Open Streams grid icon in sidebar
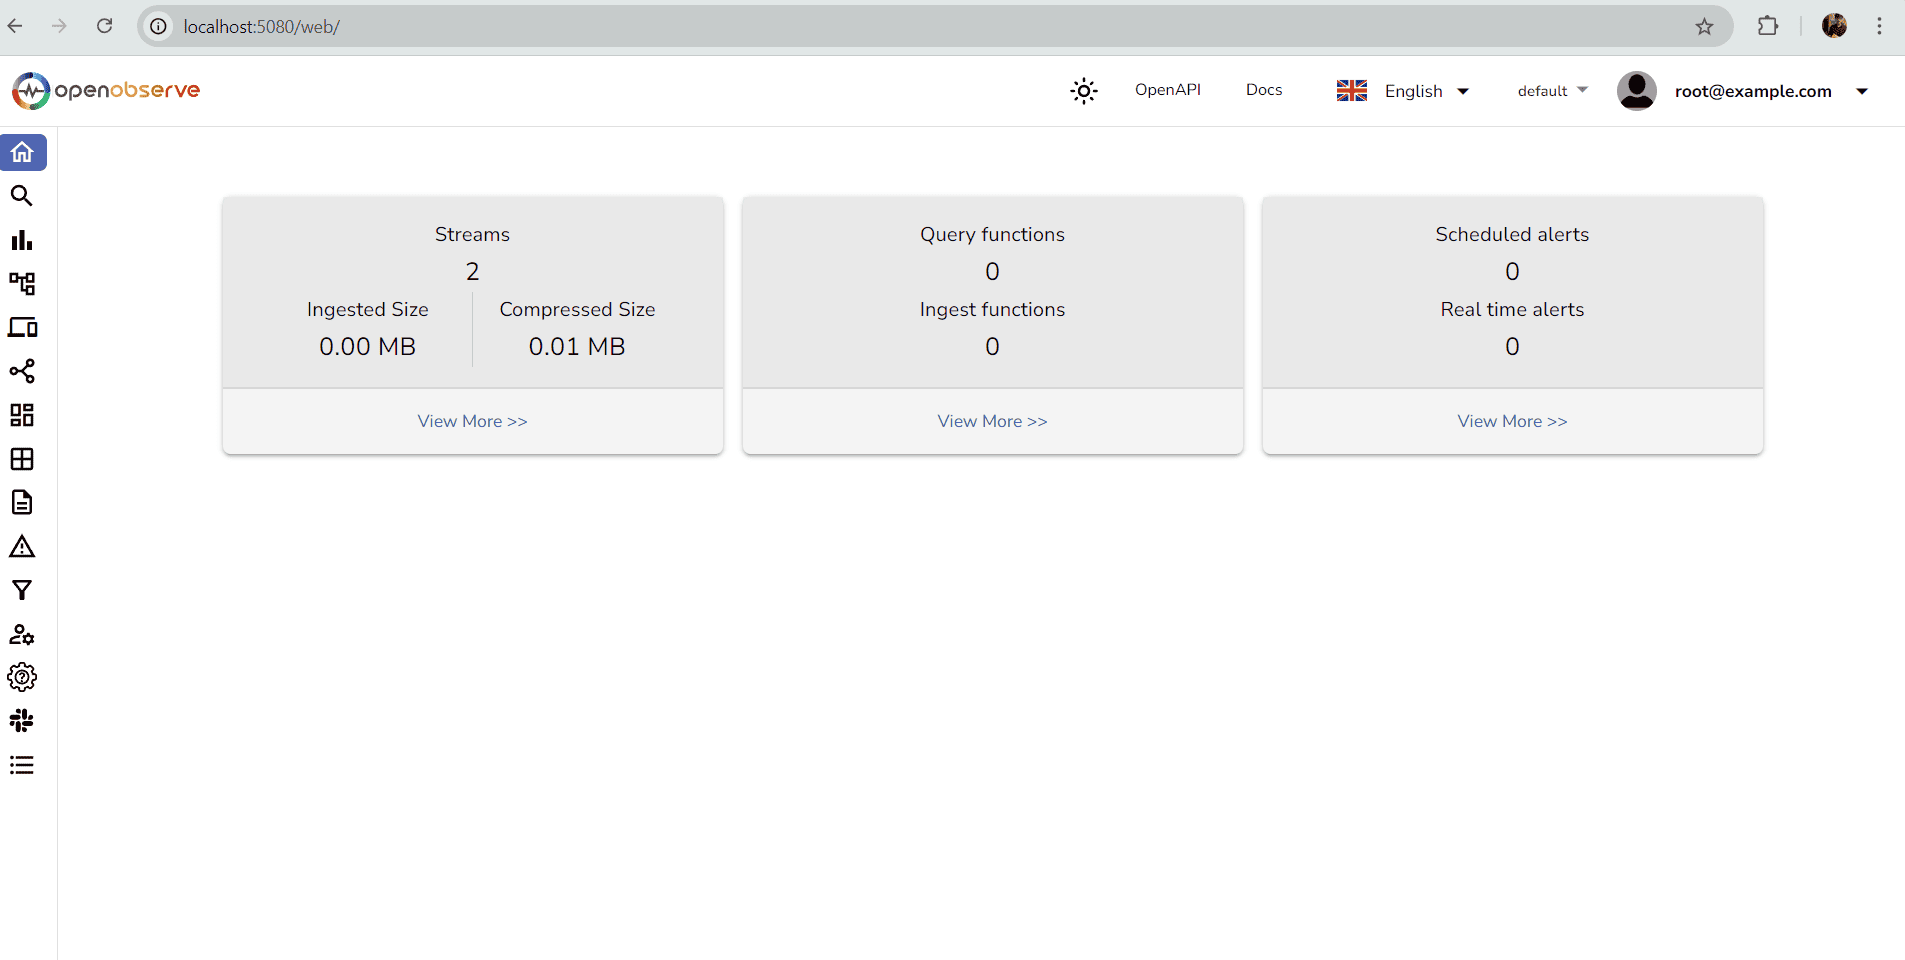 click(x=22, y=459)
